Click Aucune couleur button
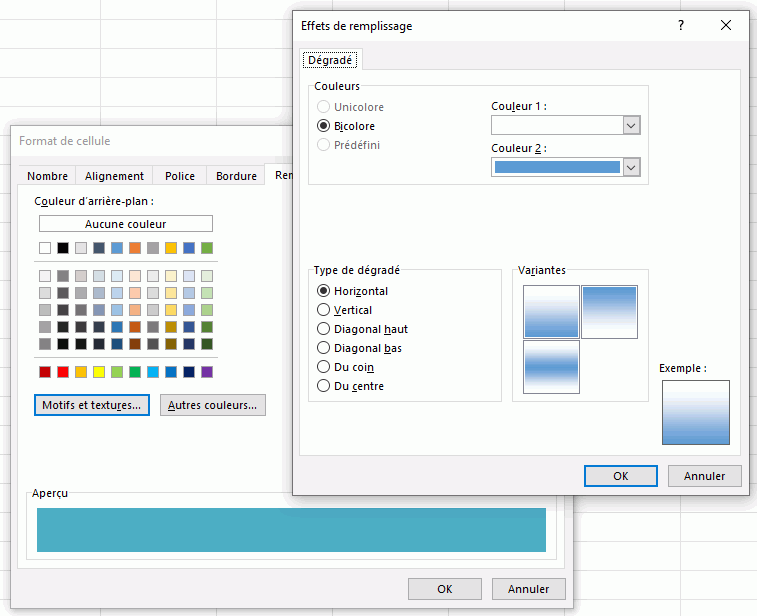Image resolution: width=757 pixels, height=616 pixels. [x=125, y=224]
